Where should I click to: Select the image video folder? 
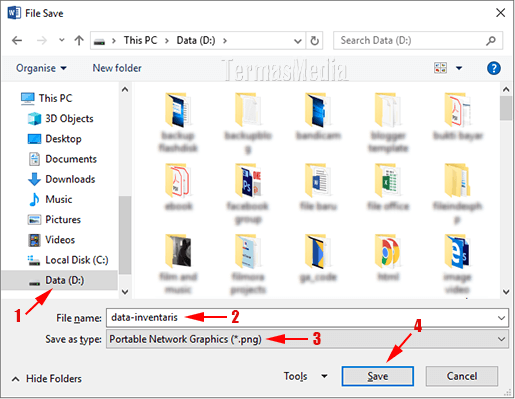[x=458, y=264]
